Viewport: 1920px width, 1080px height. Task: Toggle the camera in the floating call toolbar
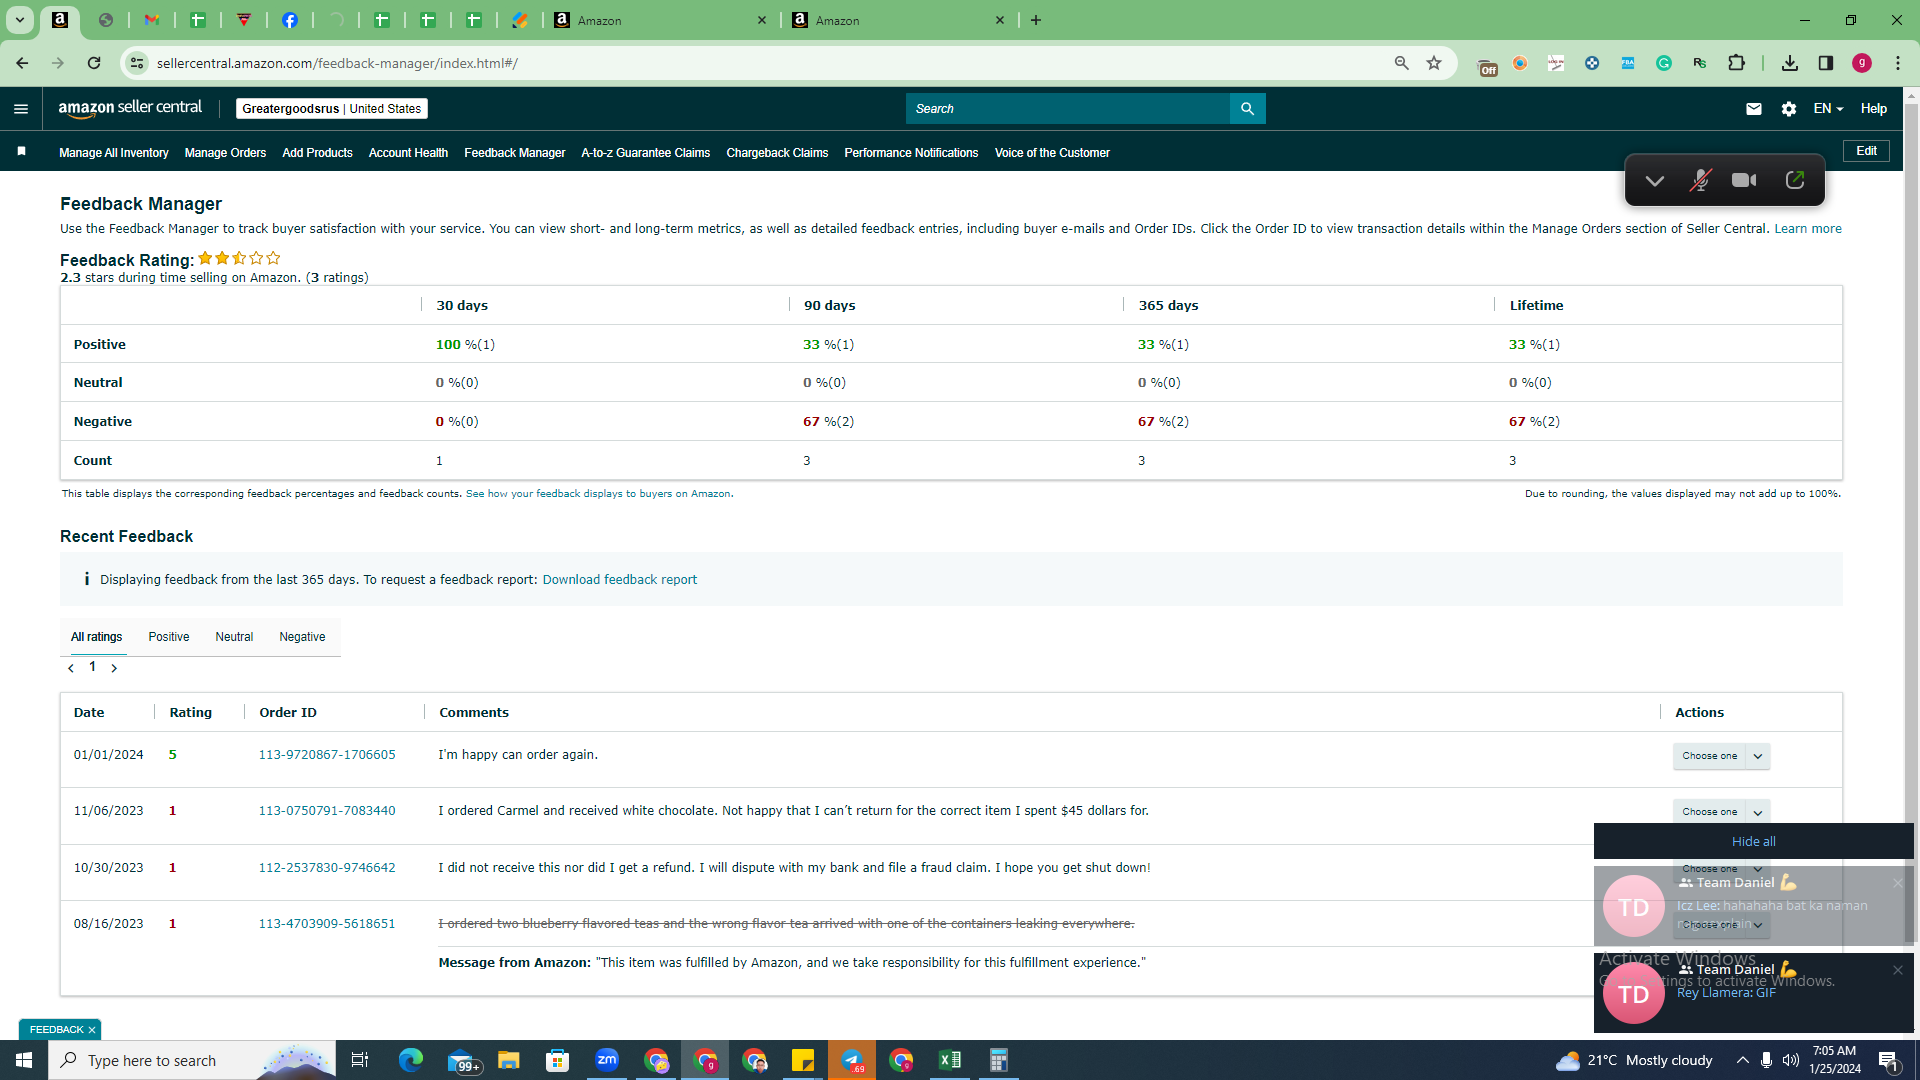tap(1744, 180)
